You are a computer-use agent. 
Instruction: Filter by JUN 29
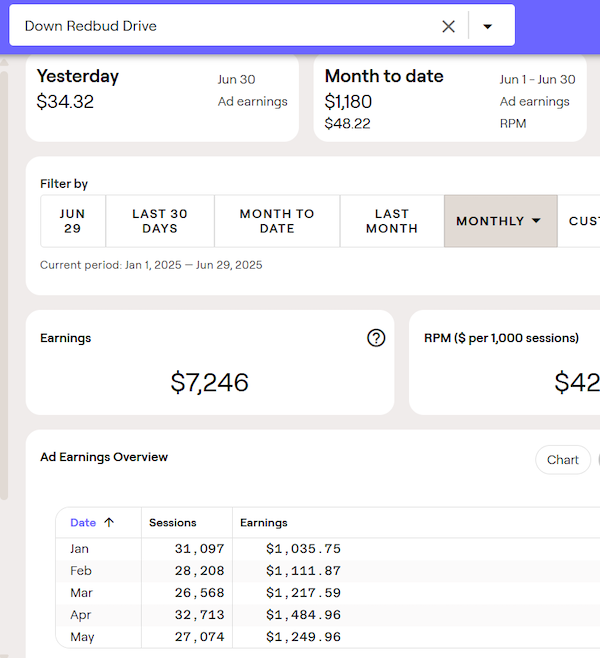(x=73, y=221)
